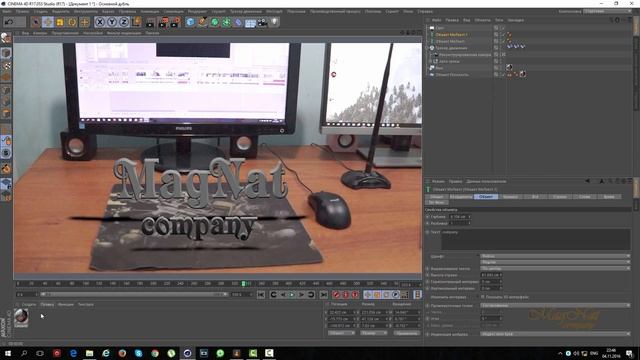This screenshot has height=360, width=640.
Task: Click the Текст input area containing company
Action: (536, 239)
